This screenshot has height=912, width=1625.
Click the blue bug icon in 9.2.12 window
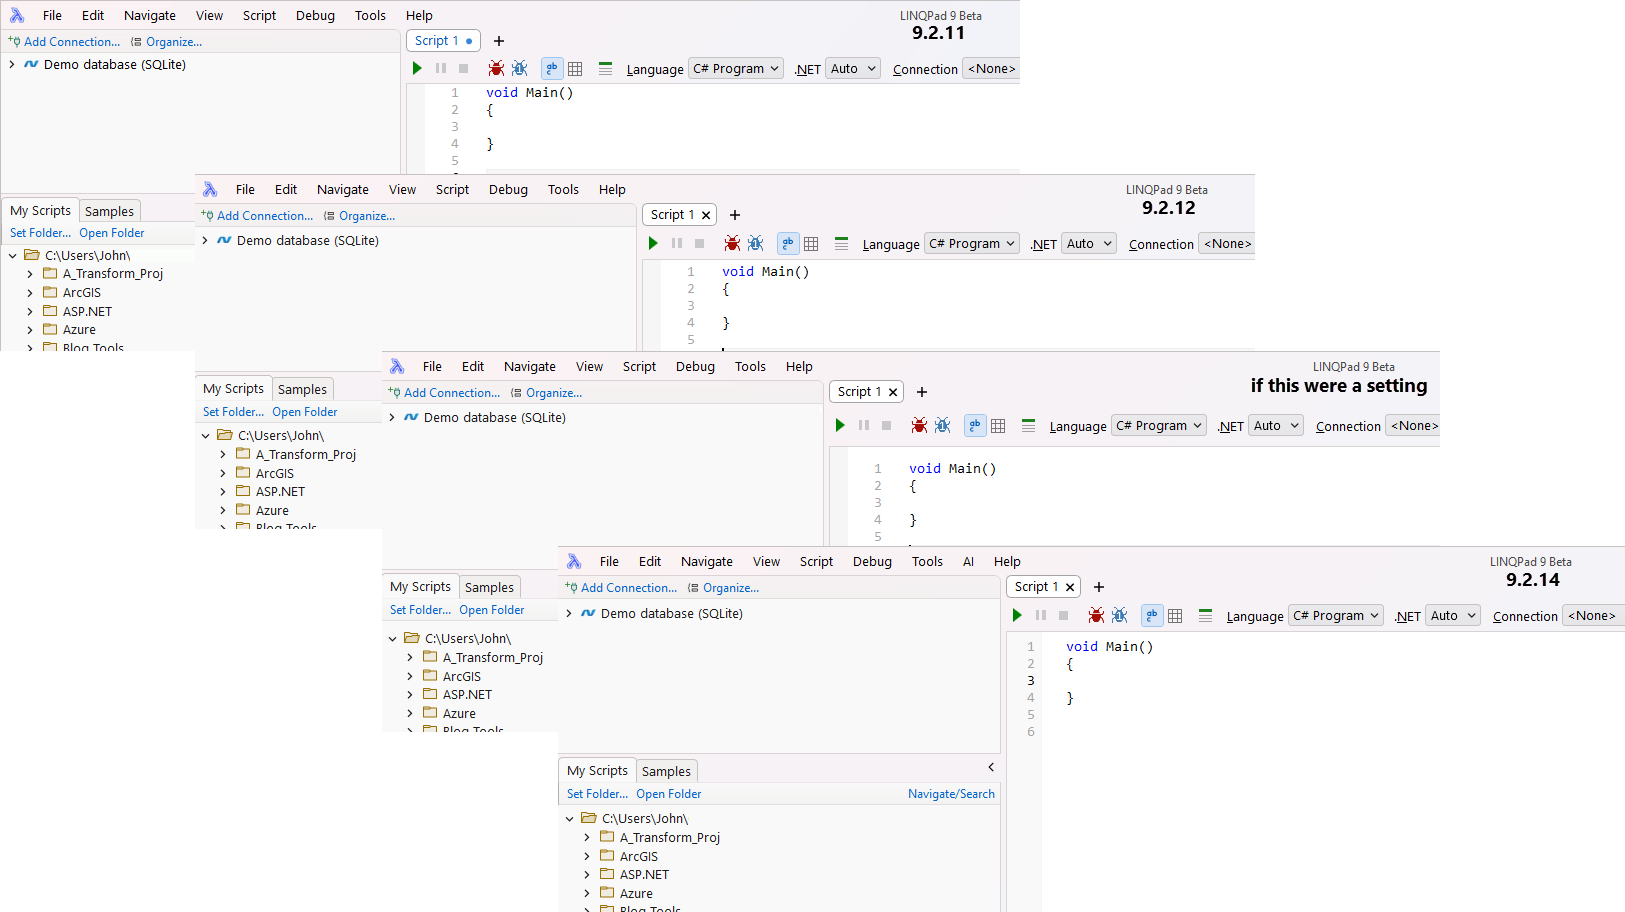pos(755,243)
